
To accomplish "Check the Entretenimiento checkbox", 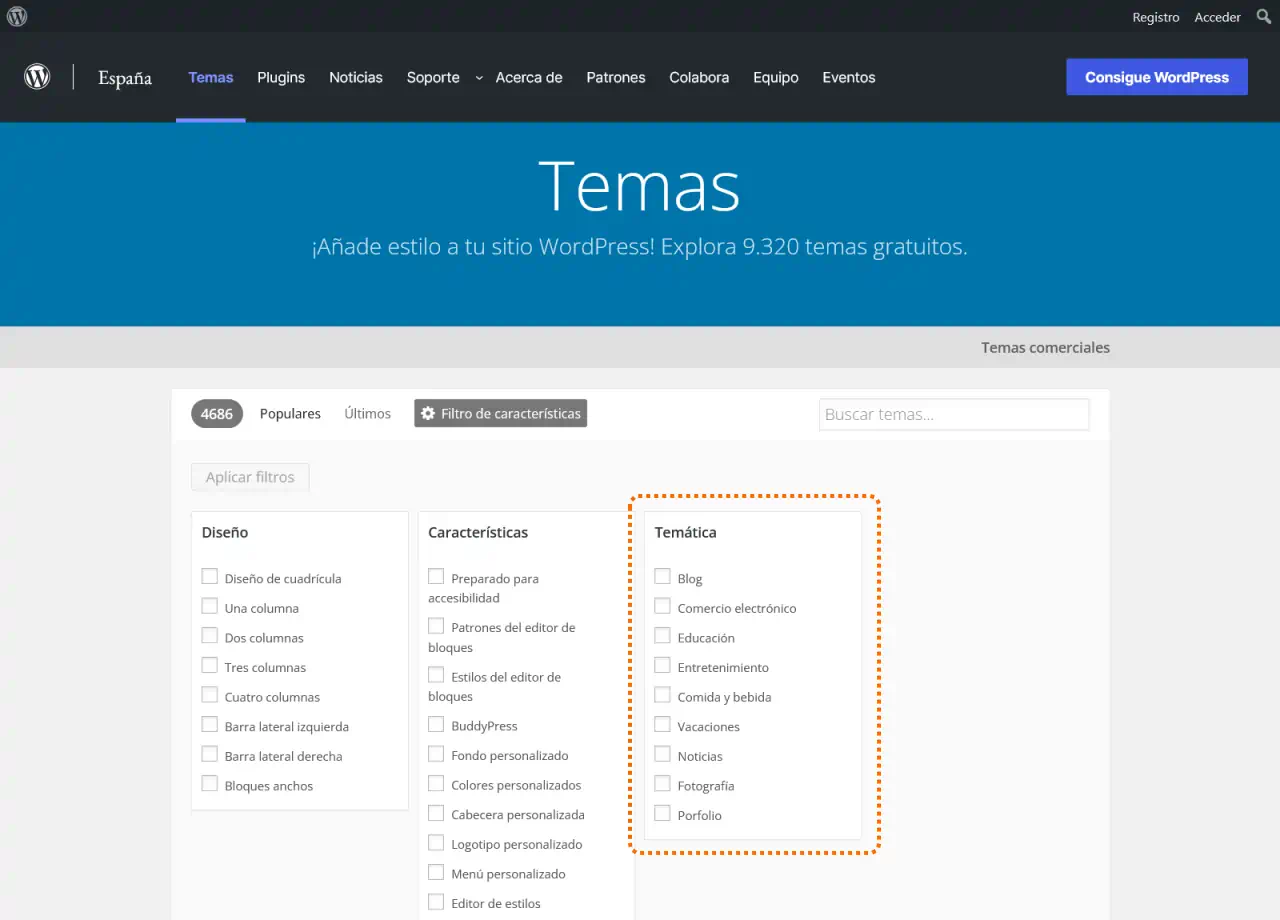I will point(662,665).
